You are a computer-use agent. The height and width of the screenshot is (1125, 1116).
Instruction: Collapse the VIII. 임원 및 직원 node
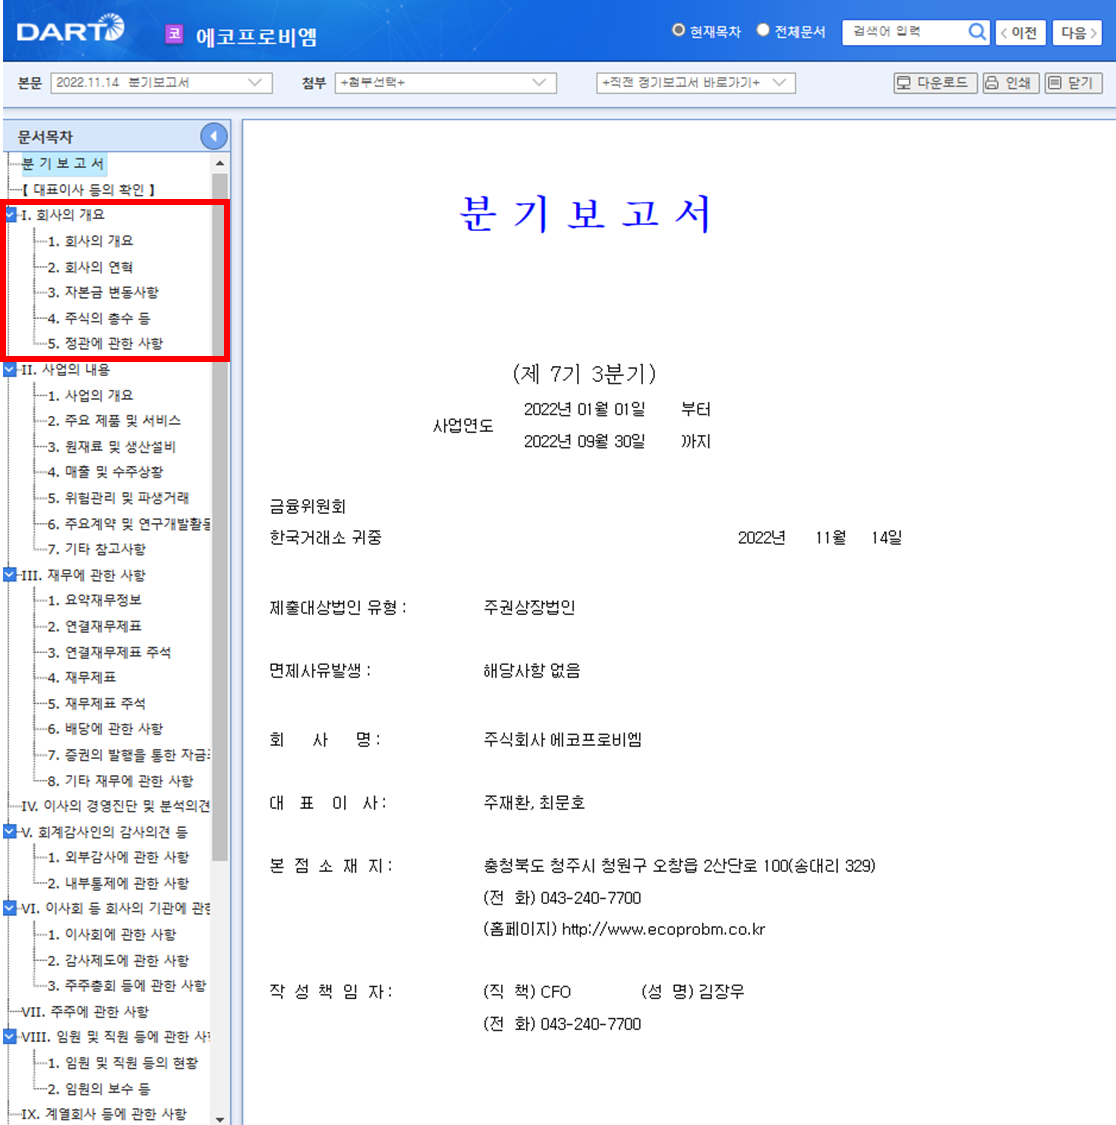(x=10, y=1036)
